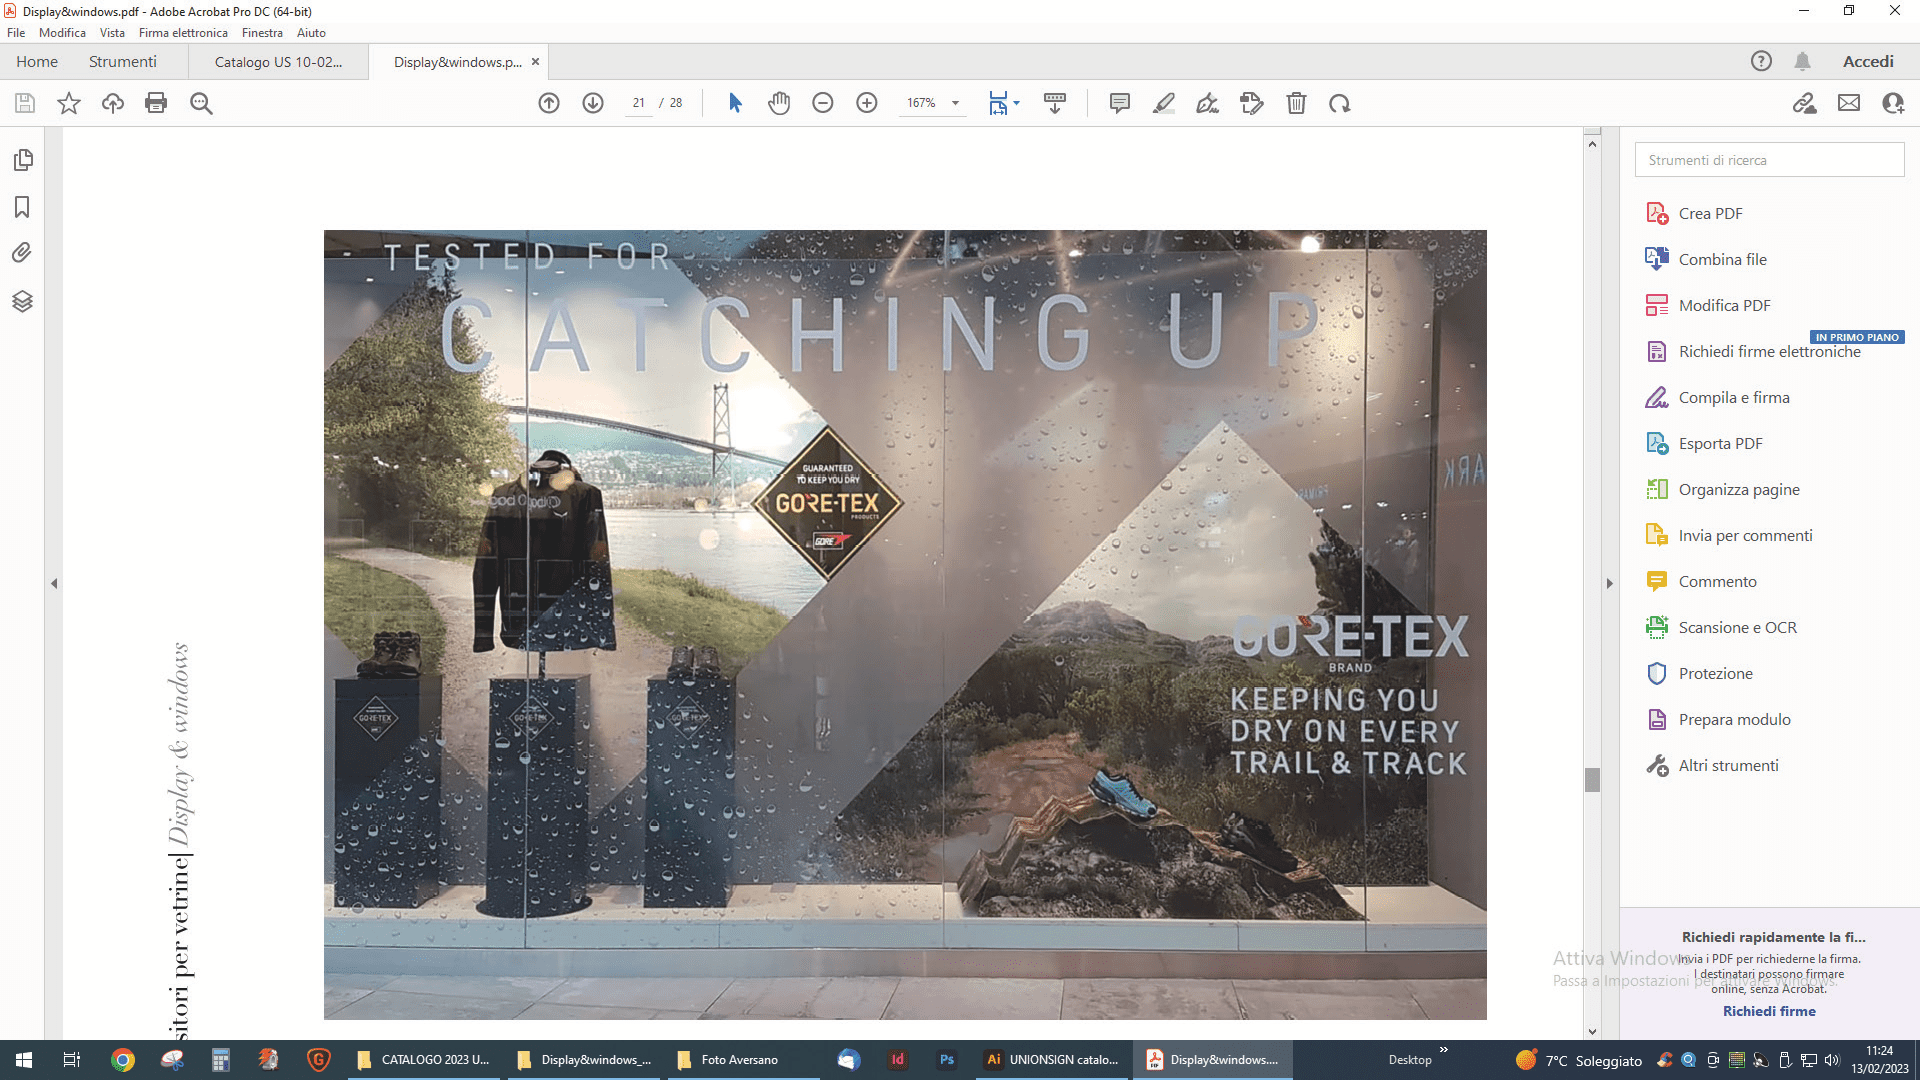
Task: Share a link with the link icon
Action: [1805, 103]
